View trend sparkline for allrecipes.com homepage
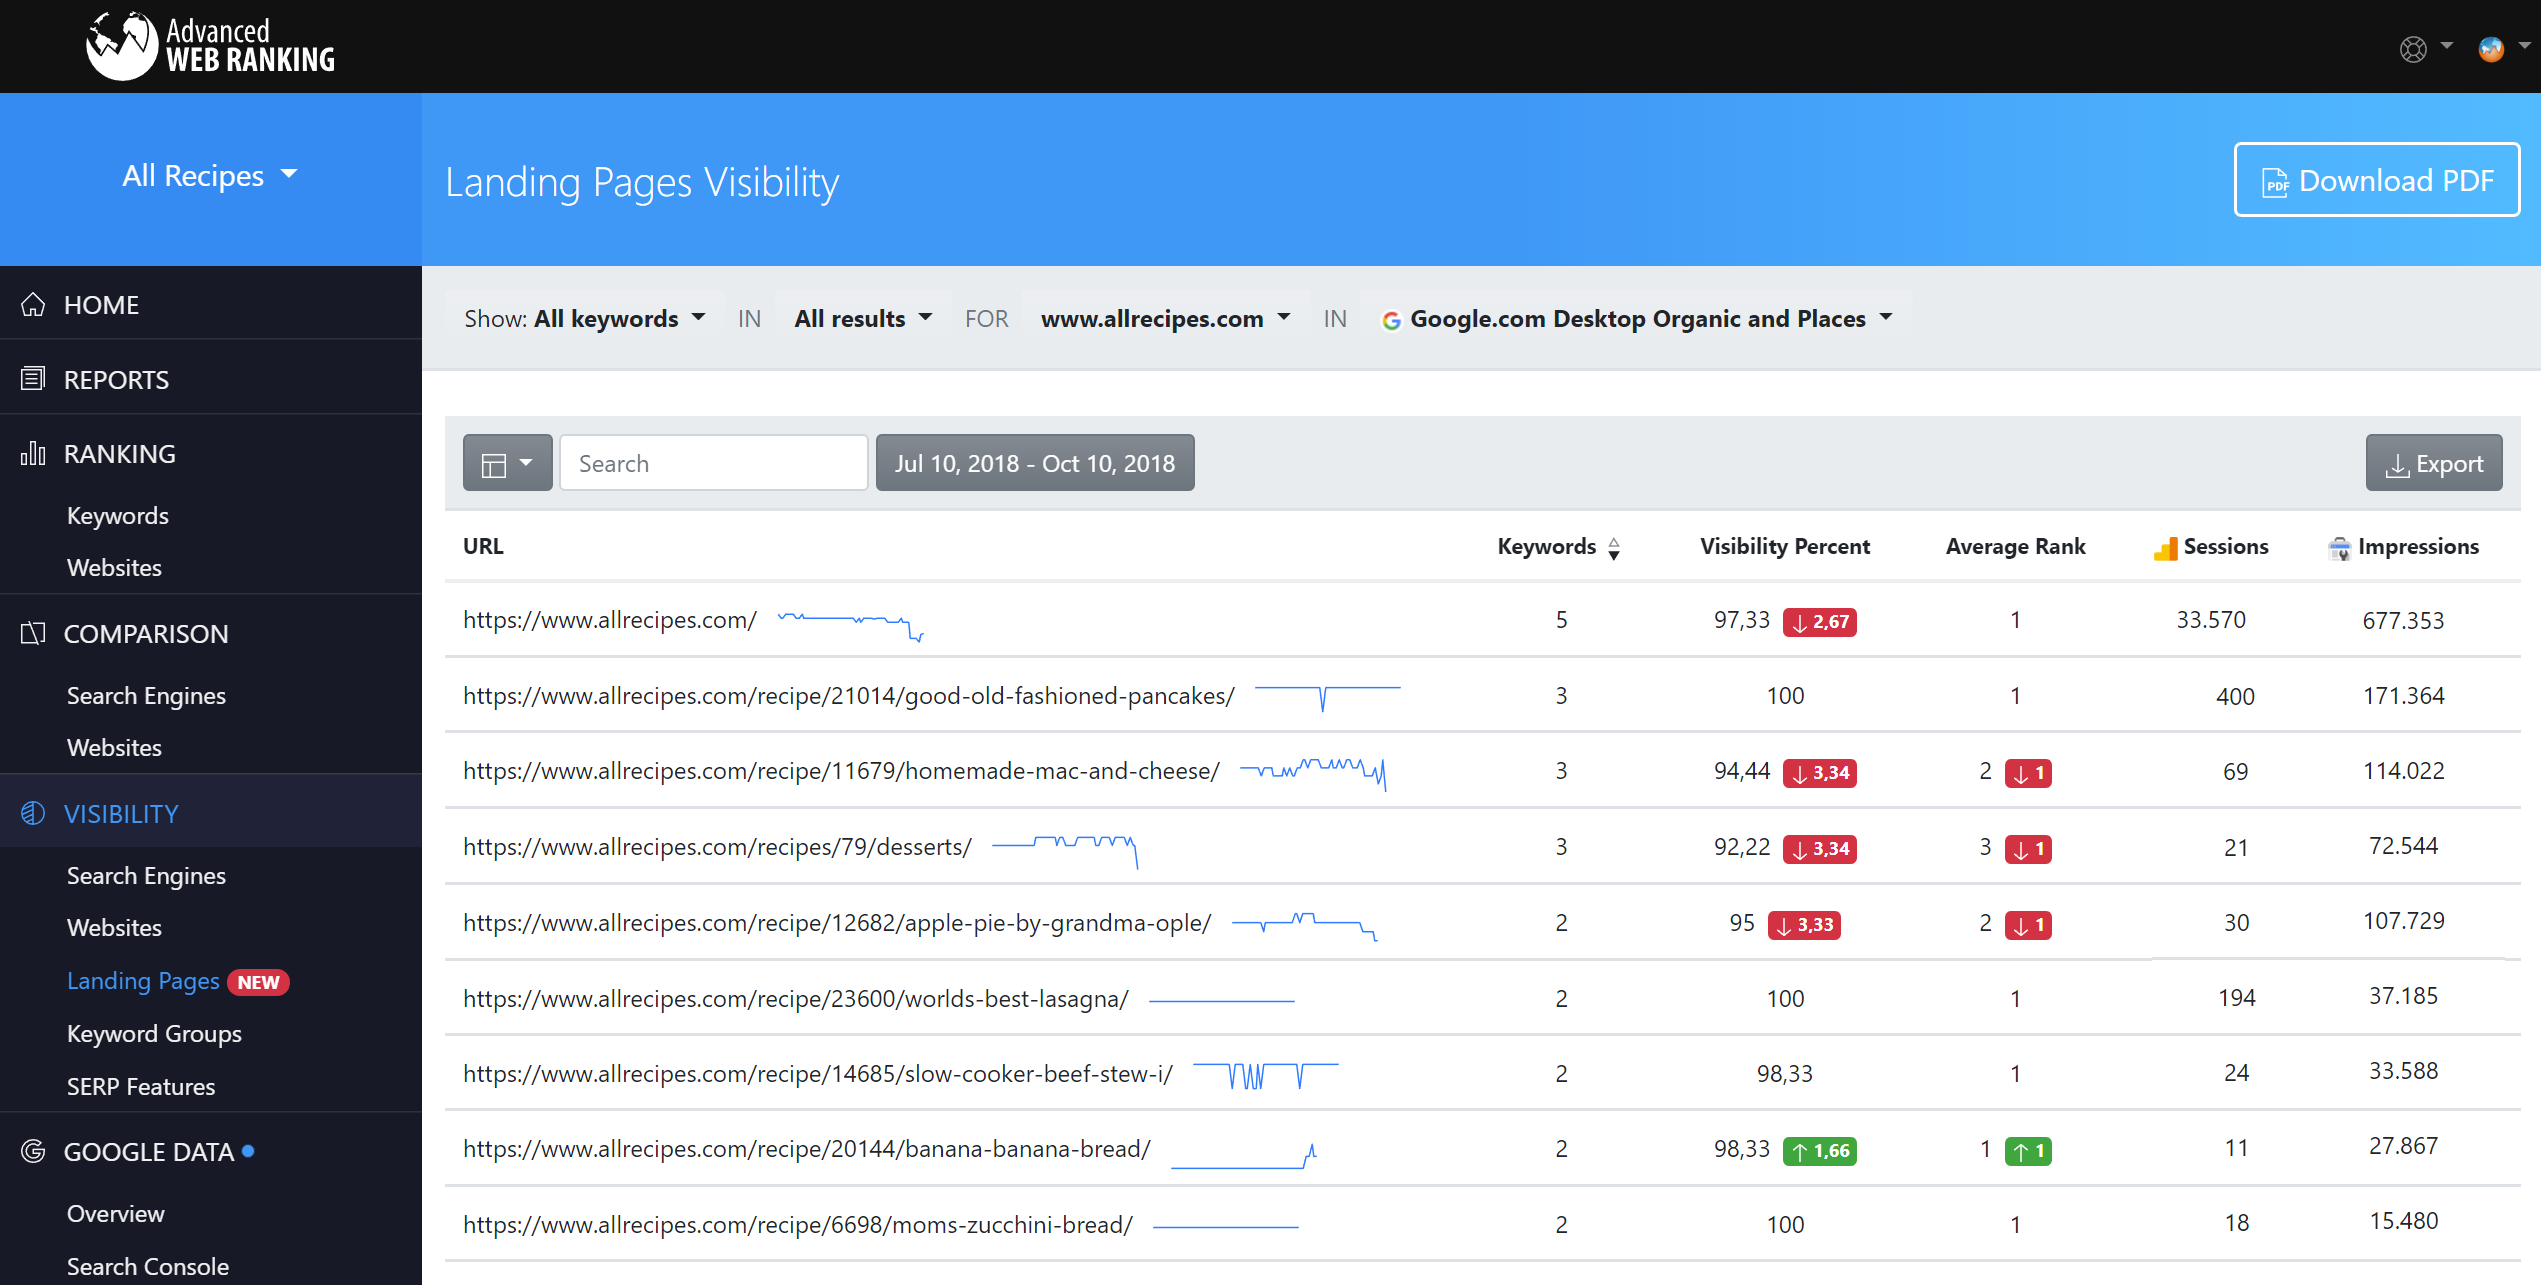2541x1285 pixels. pos(851,625)
